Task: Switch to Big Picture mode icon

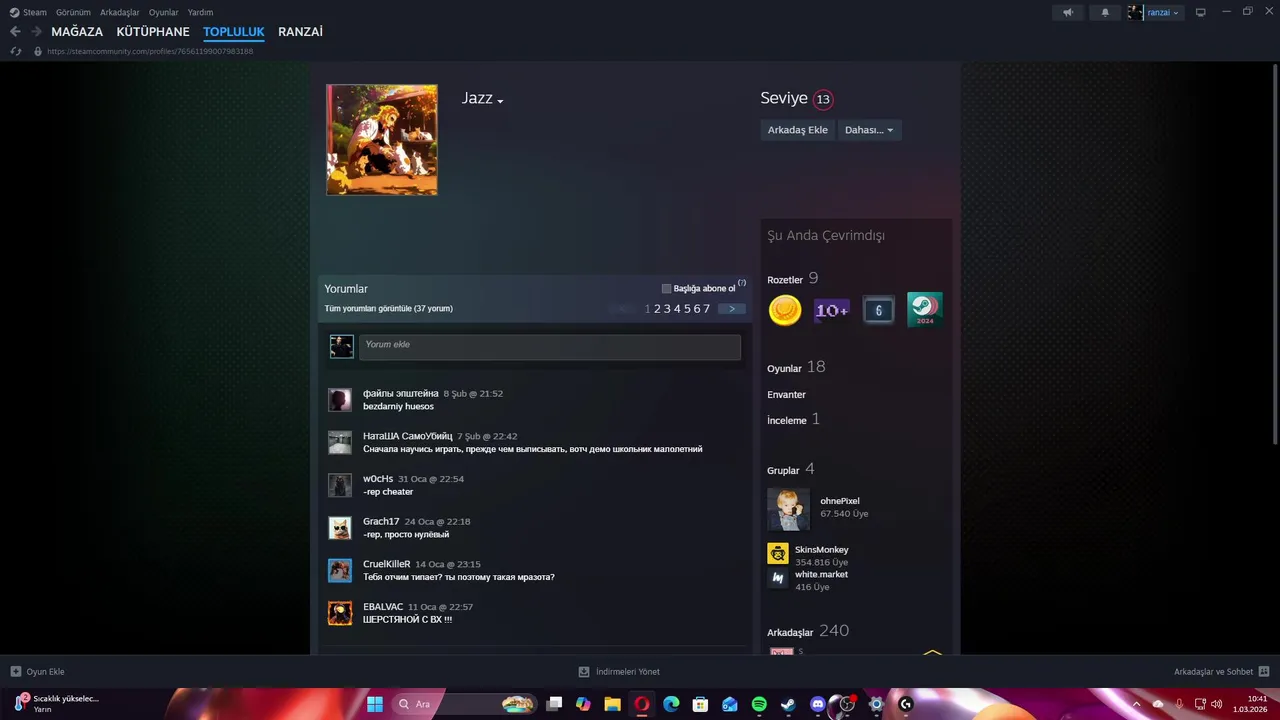Action: click(x=1201, y=12)
